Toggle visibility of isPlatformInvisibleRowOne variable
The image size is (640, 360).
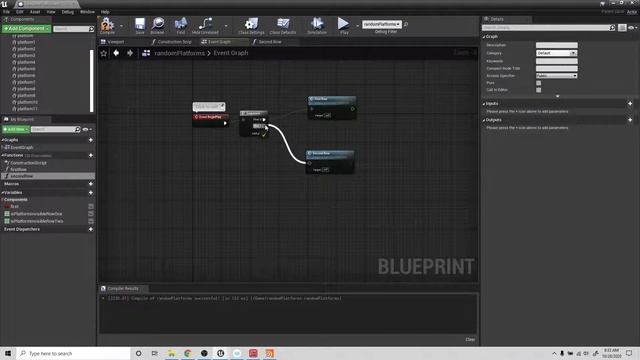tap(91, 214)
